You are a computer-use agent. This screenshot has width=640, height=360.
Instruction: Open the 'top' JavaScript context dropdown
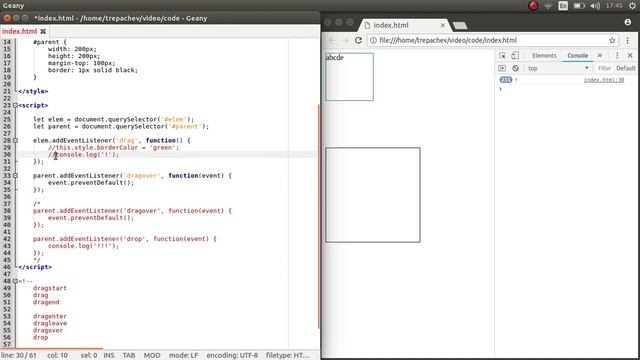(558, 68)
